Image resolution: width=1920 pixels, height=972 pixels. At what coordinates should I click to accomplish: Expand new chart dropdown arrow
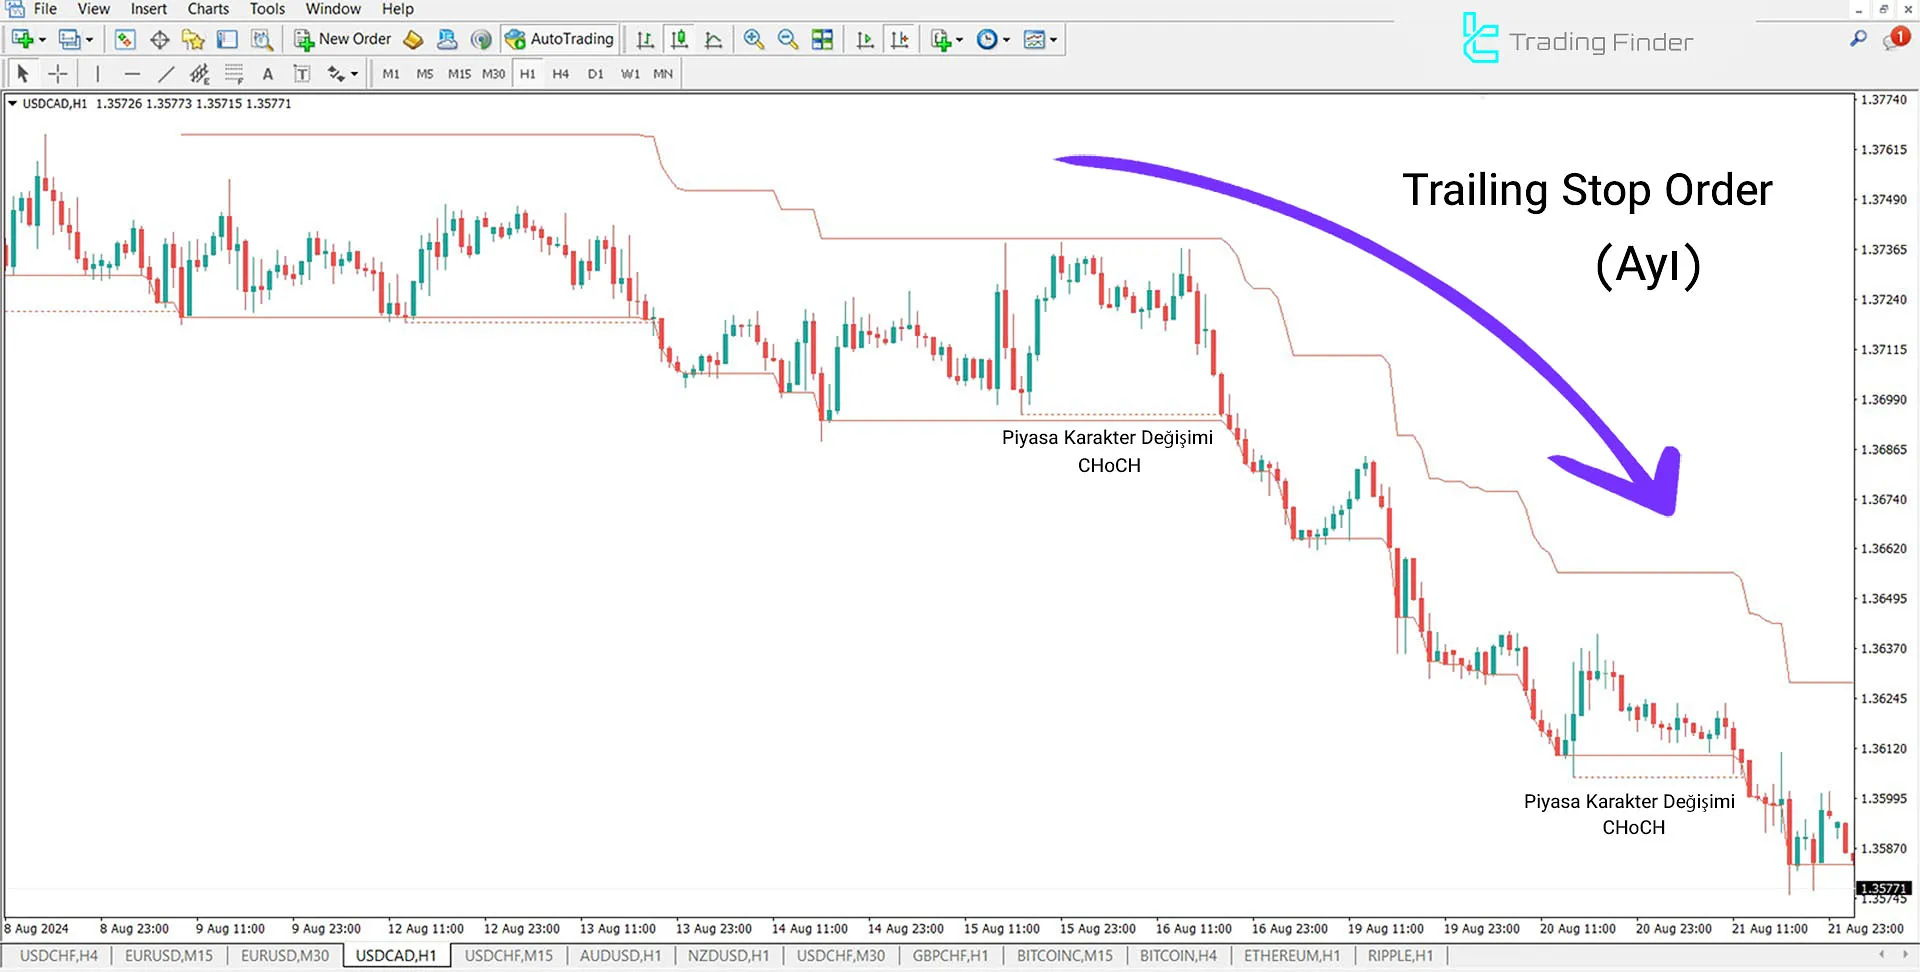[x=42, y=40]
